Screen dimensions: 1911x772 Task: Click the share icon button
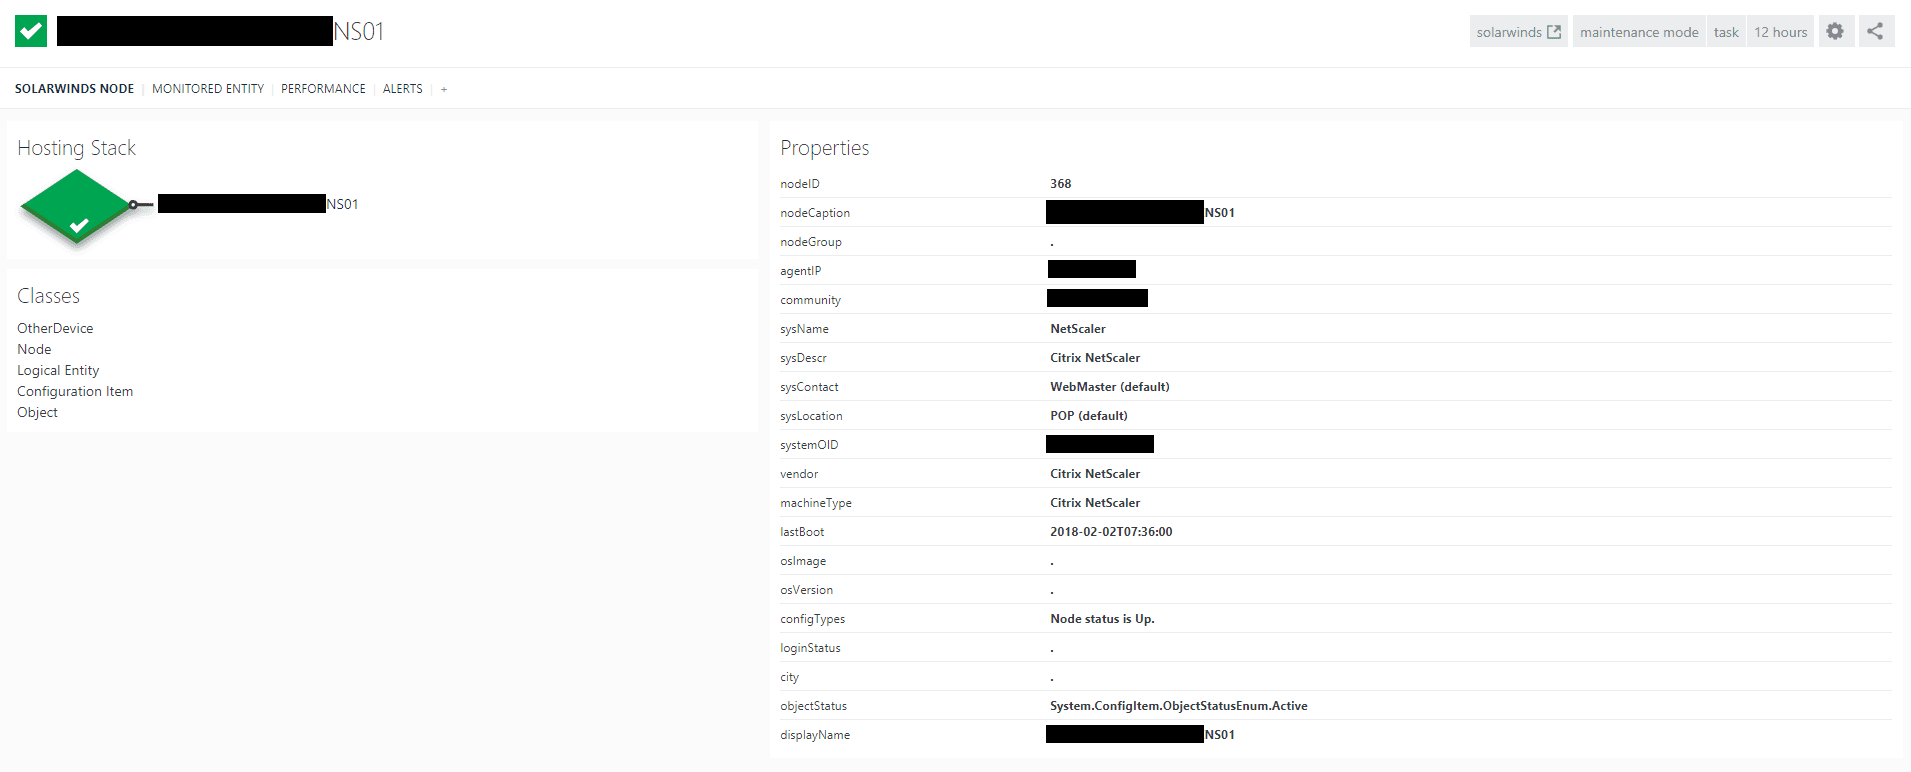[1875, 31]
